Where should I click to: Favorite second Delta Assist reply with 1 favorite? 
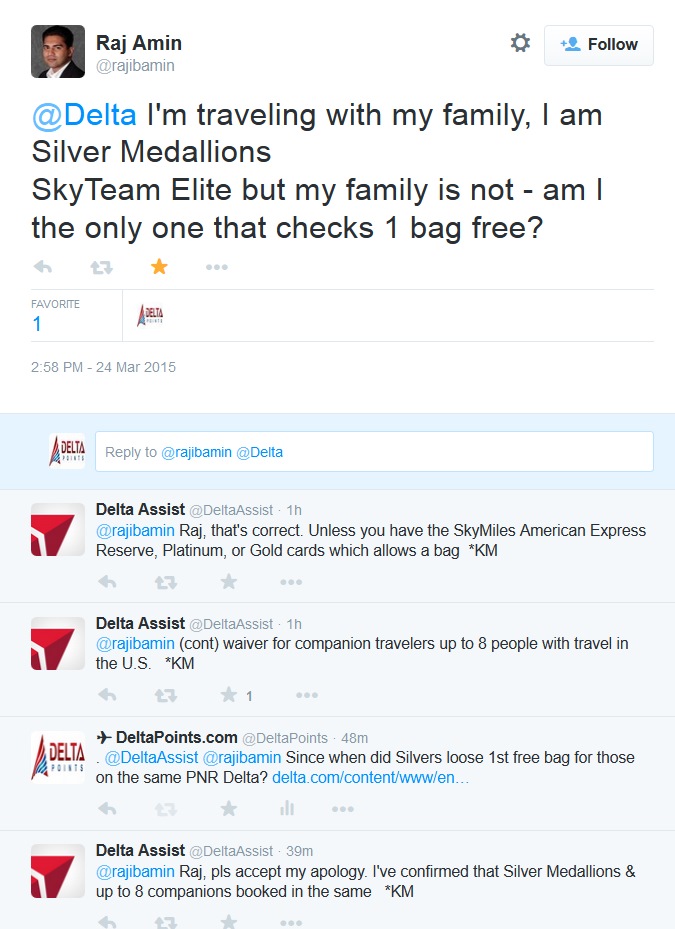click(x=229, y=695)
